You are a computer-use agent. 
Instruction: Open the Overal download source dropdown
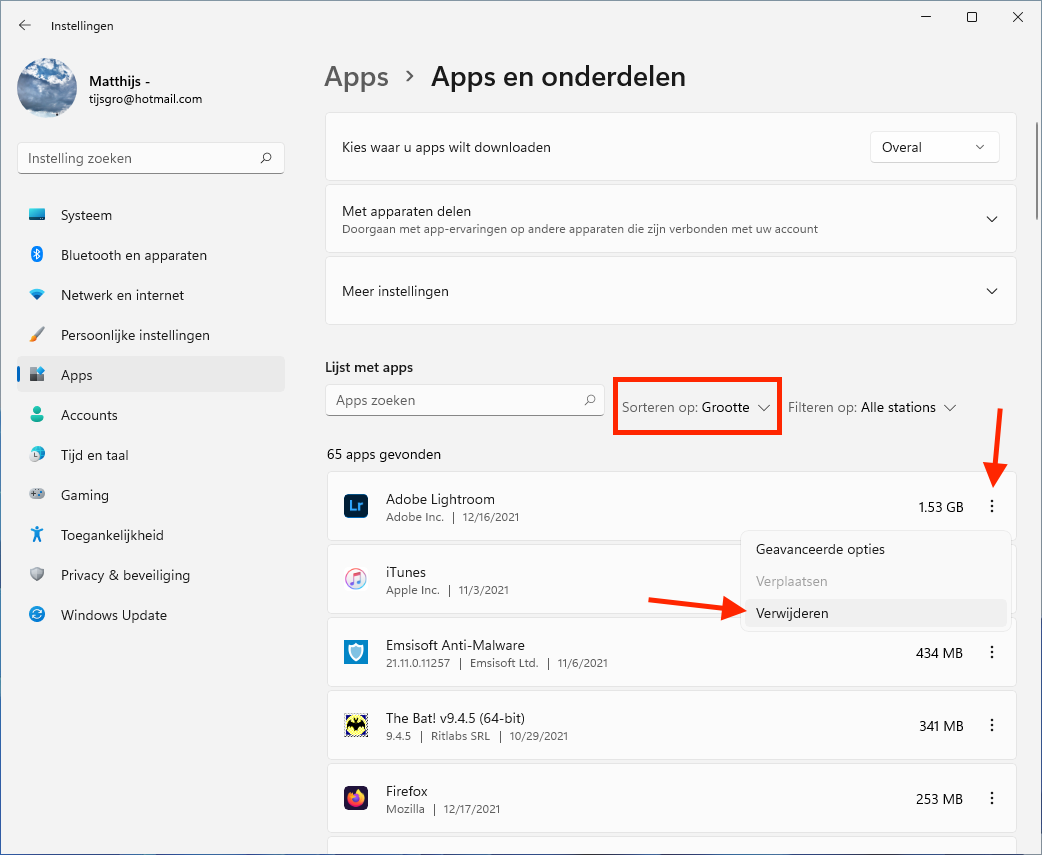coord(934,147)
